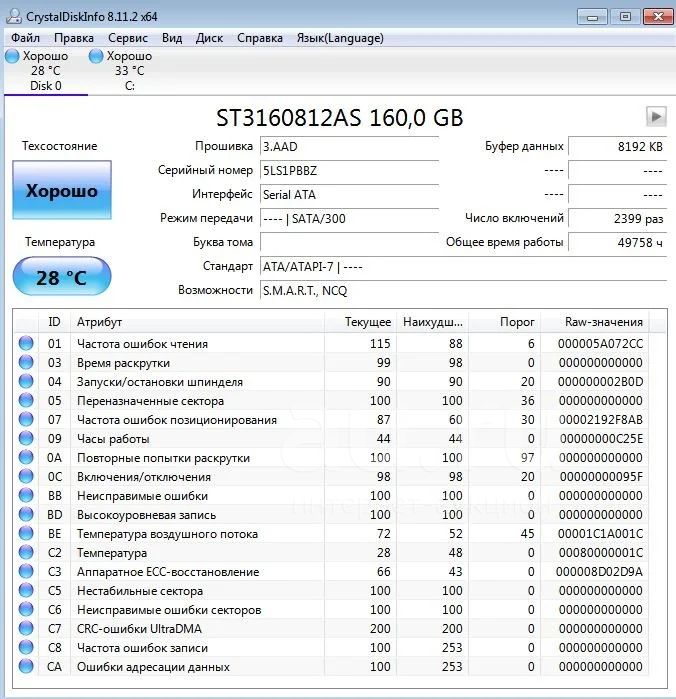This screenshot has width=676, height=699.
Task: Open the Диск menu
Action: click(x=209, y=38)
